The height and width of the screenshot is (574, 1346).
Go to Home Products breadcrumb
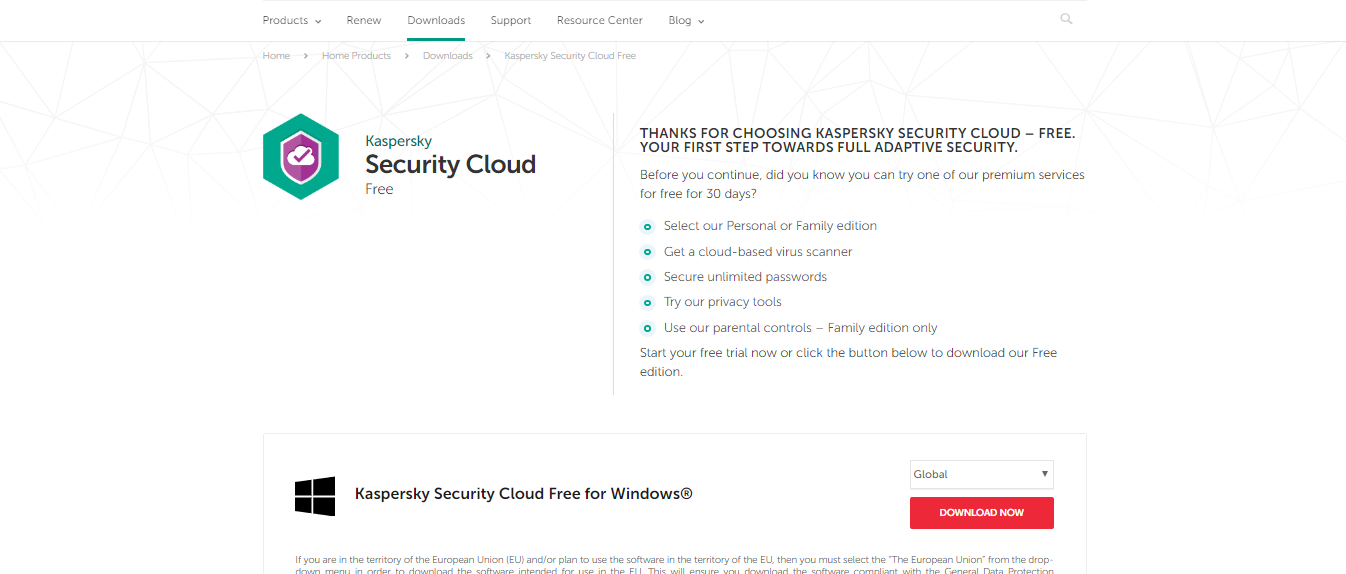coord(356,56)
